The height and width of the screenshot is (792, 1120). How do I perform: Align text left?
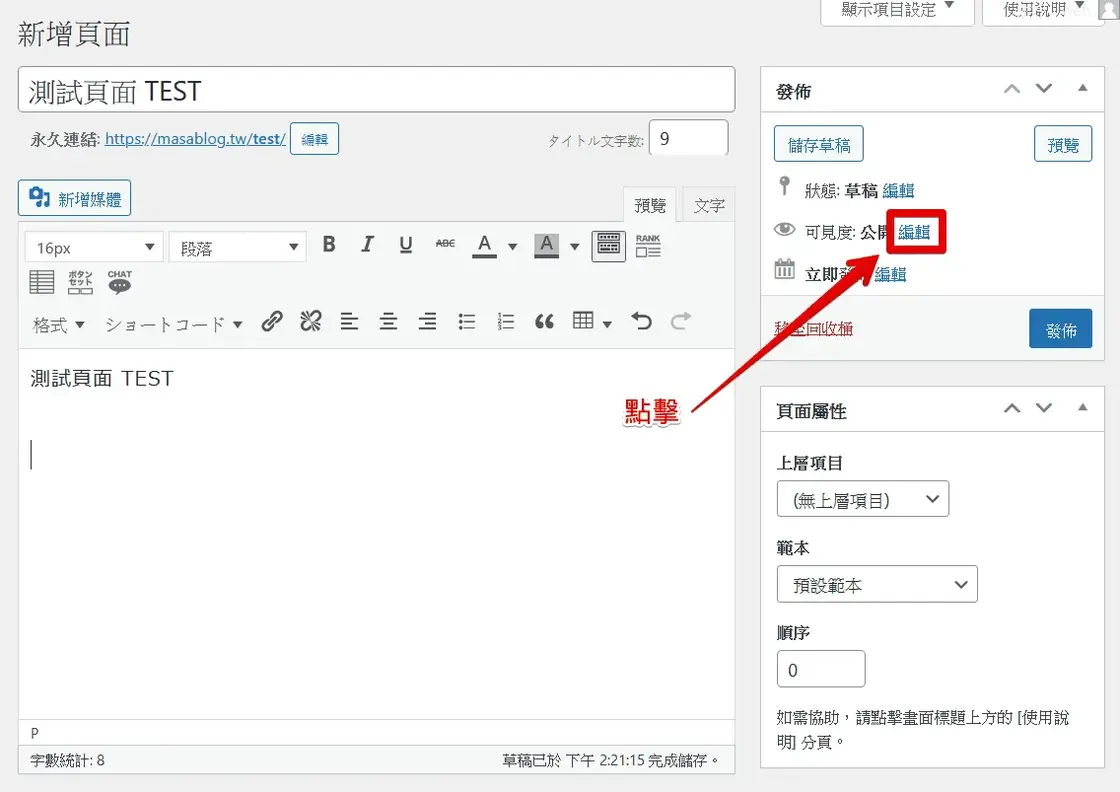[x=349, y=322]
